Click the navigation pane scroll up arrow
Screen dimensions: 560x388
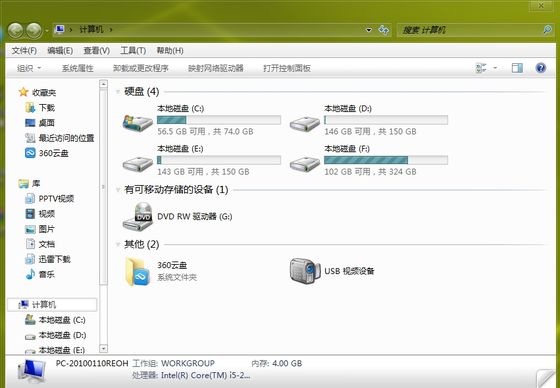pyautogui.click(x=103, y=84)
